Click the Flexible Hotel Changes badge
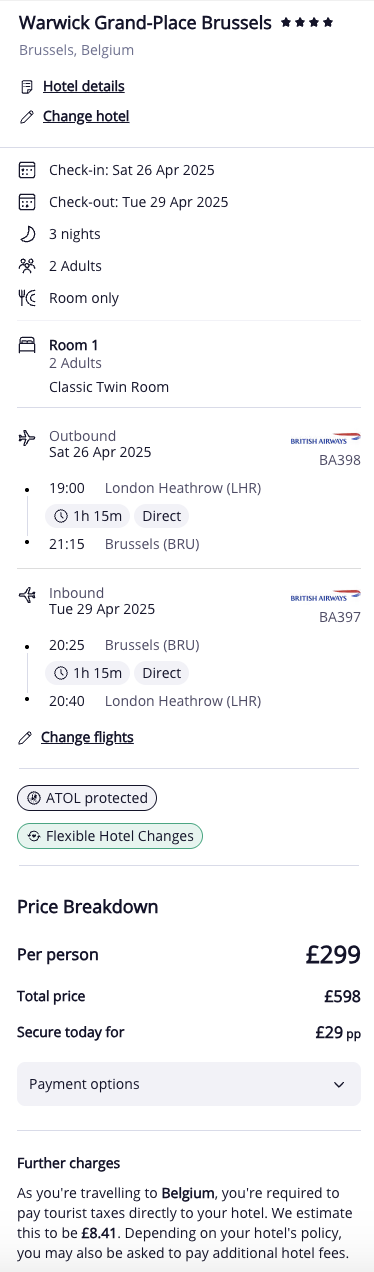Viewport: 374px width, 1272px height. (x=110, y=836)
